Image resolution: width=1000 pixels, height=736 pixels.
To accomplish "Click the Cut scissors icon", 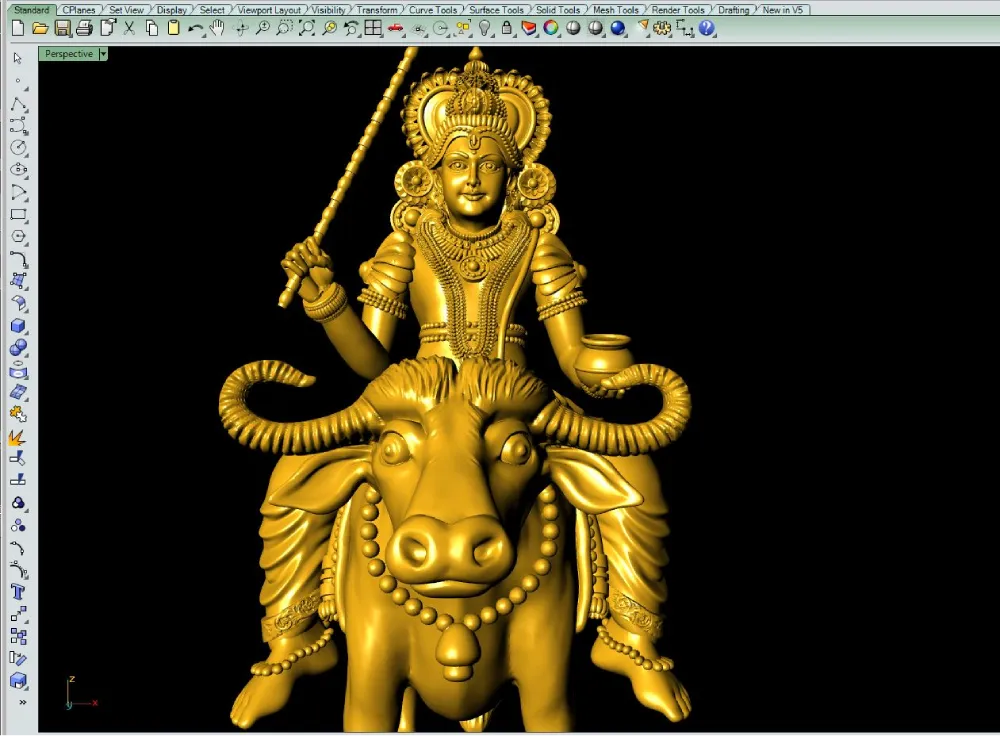I will click(129, 28).
